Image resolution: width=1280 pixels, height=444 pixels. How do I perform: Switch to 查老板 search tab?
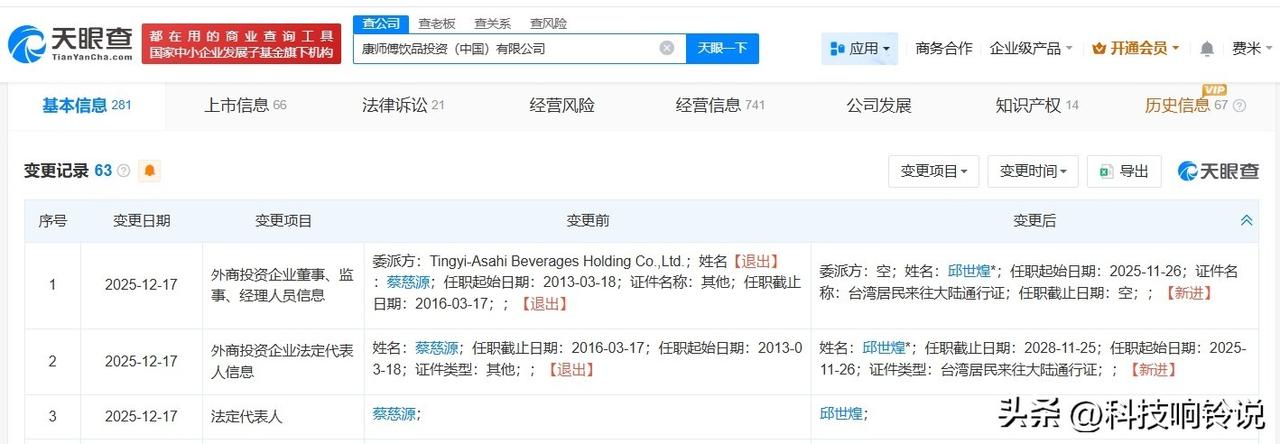[x=436, y=23]
